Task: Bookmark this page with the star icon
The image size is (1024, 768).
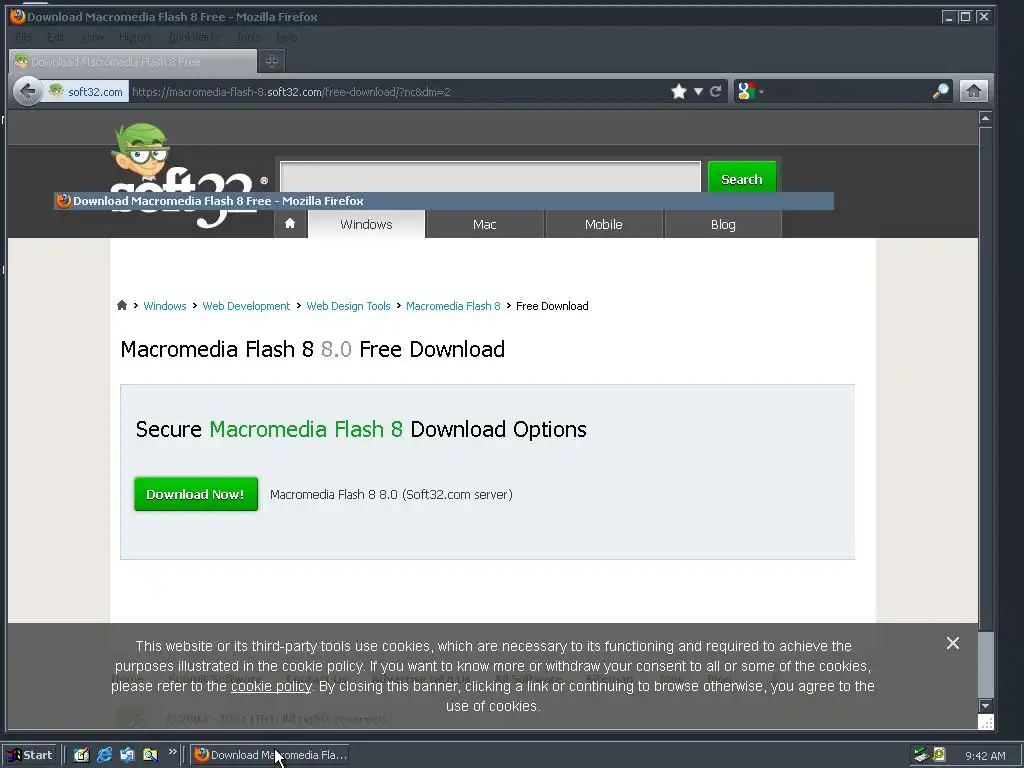Action: pos(679,91)
